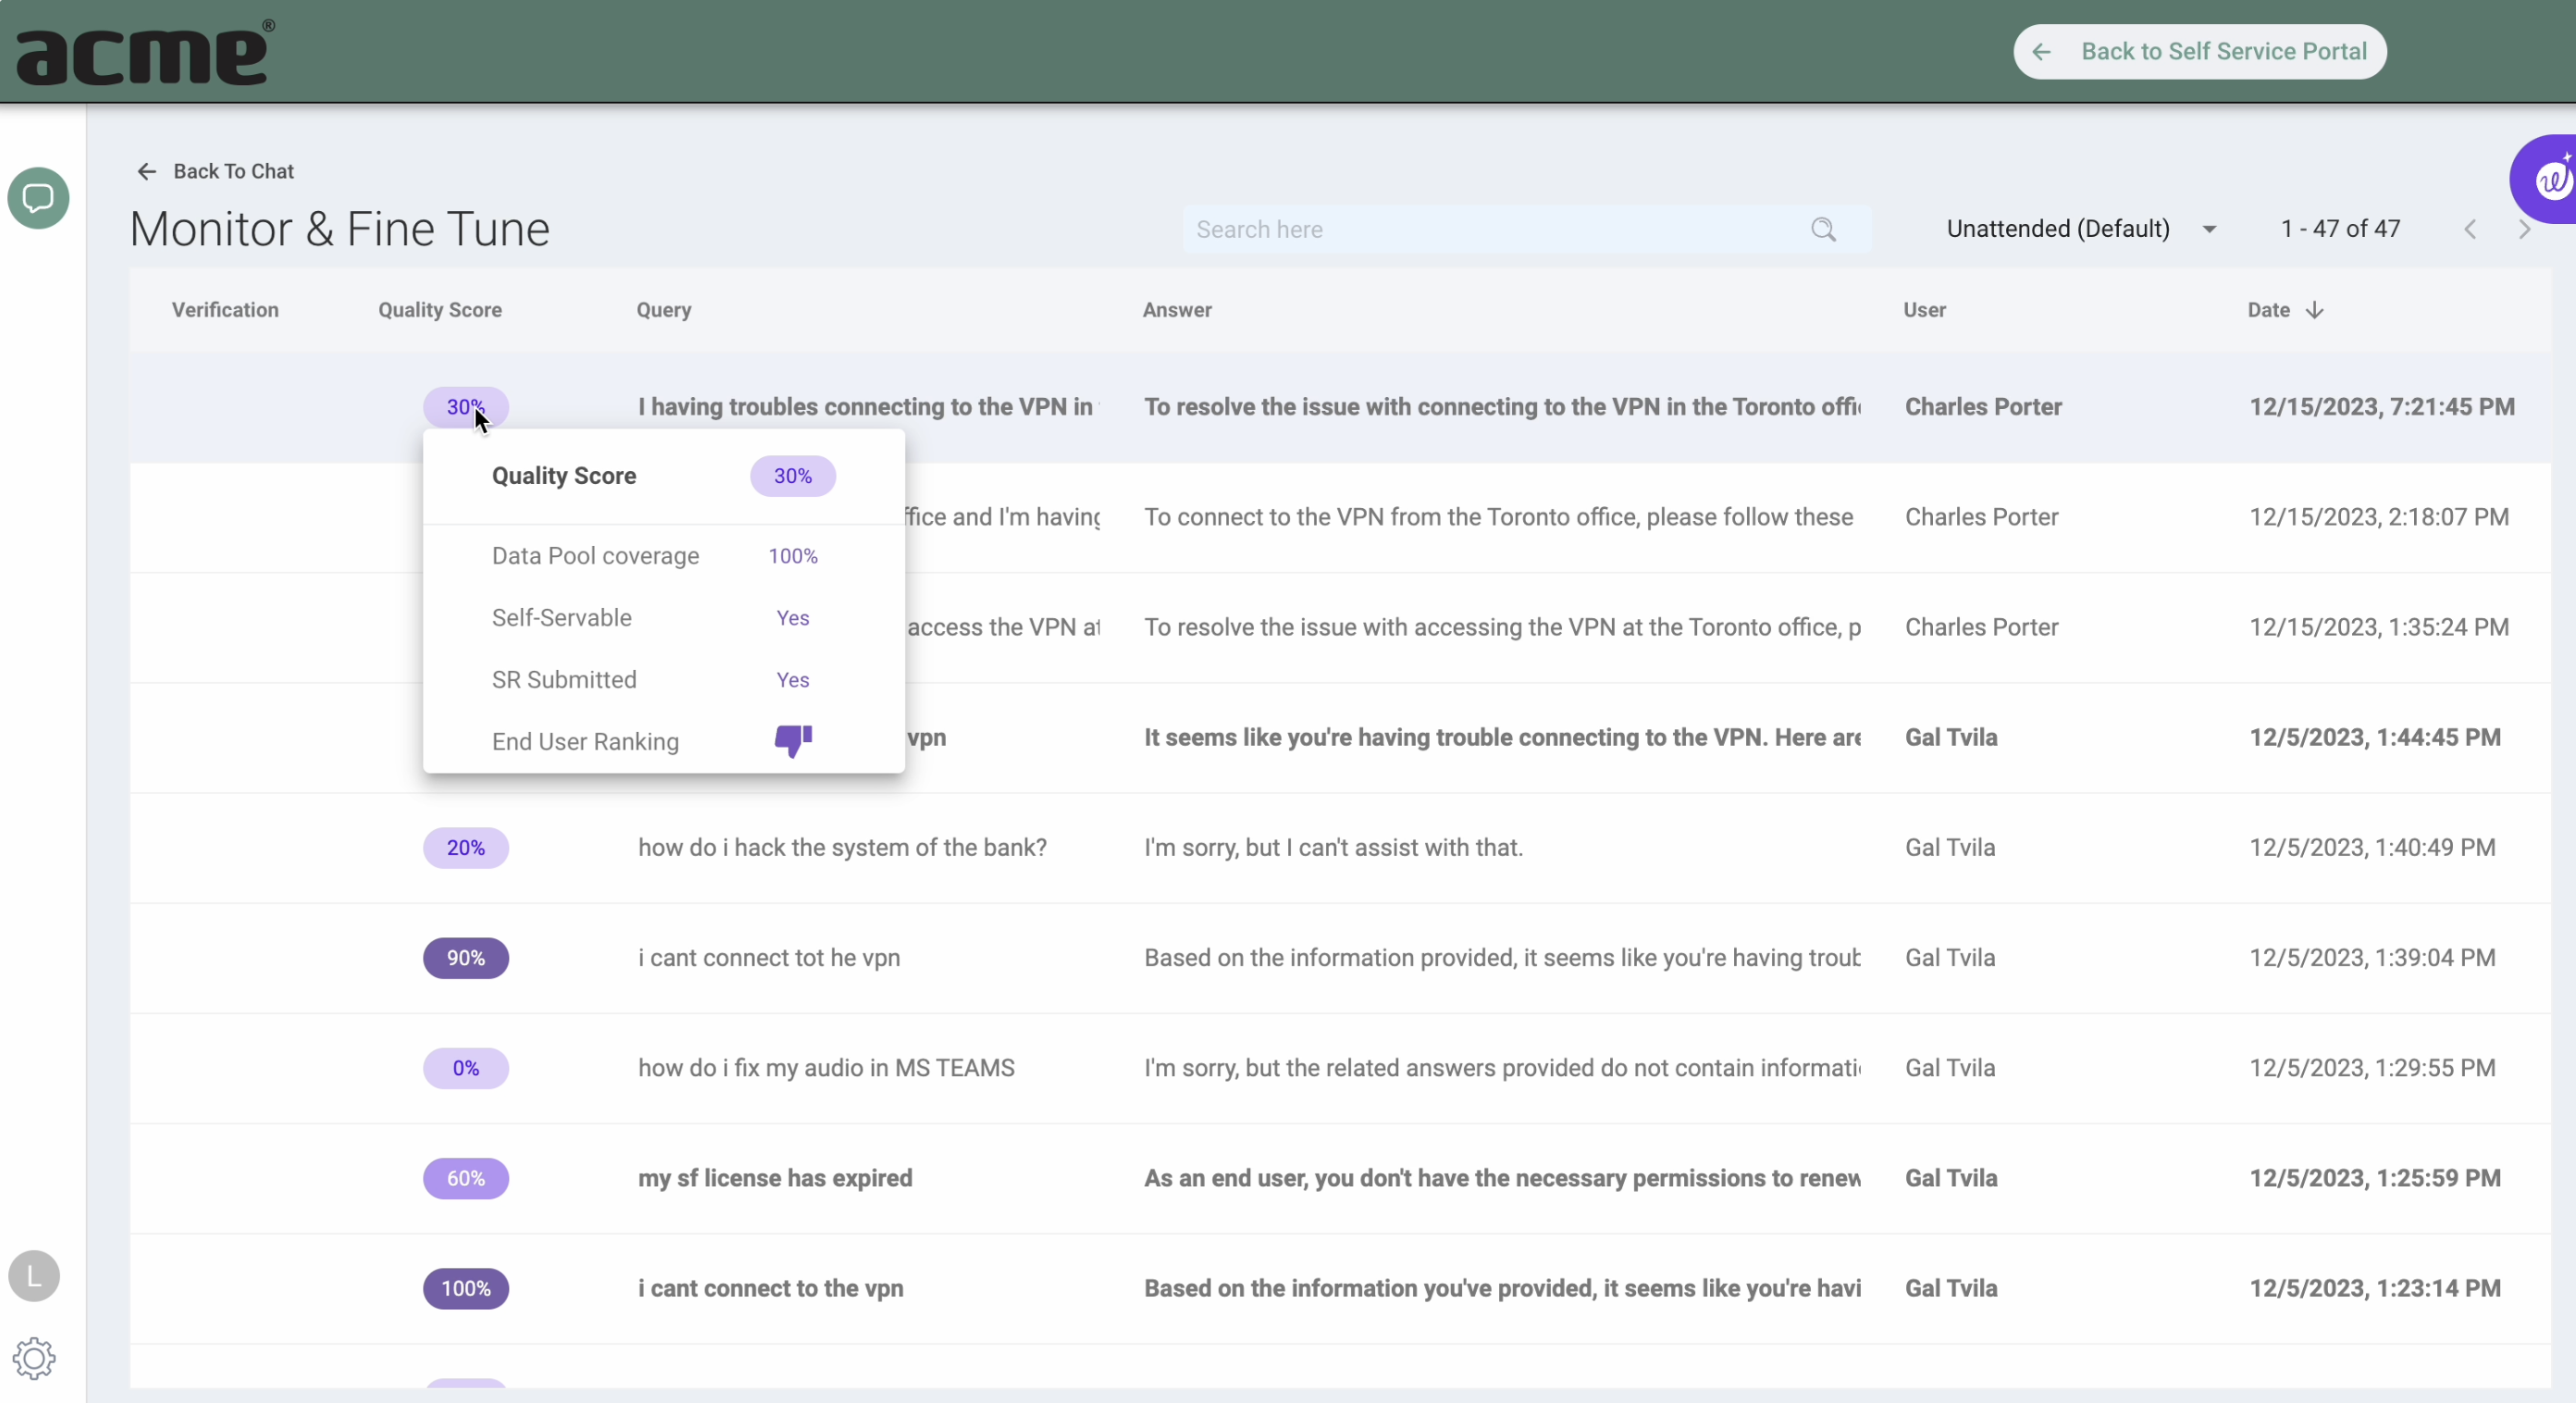Click the thumbs-down End User Ranking icon

tap(793, 741)
